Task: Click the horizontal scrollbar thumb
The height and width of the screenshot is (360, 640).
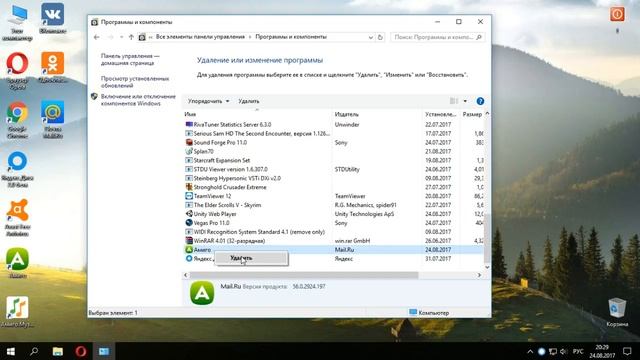Action: tap(304, 275)
